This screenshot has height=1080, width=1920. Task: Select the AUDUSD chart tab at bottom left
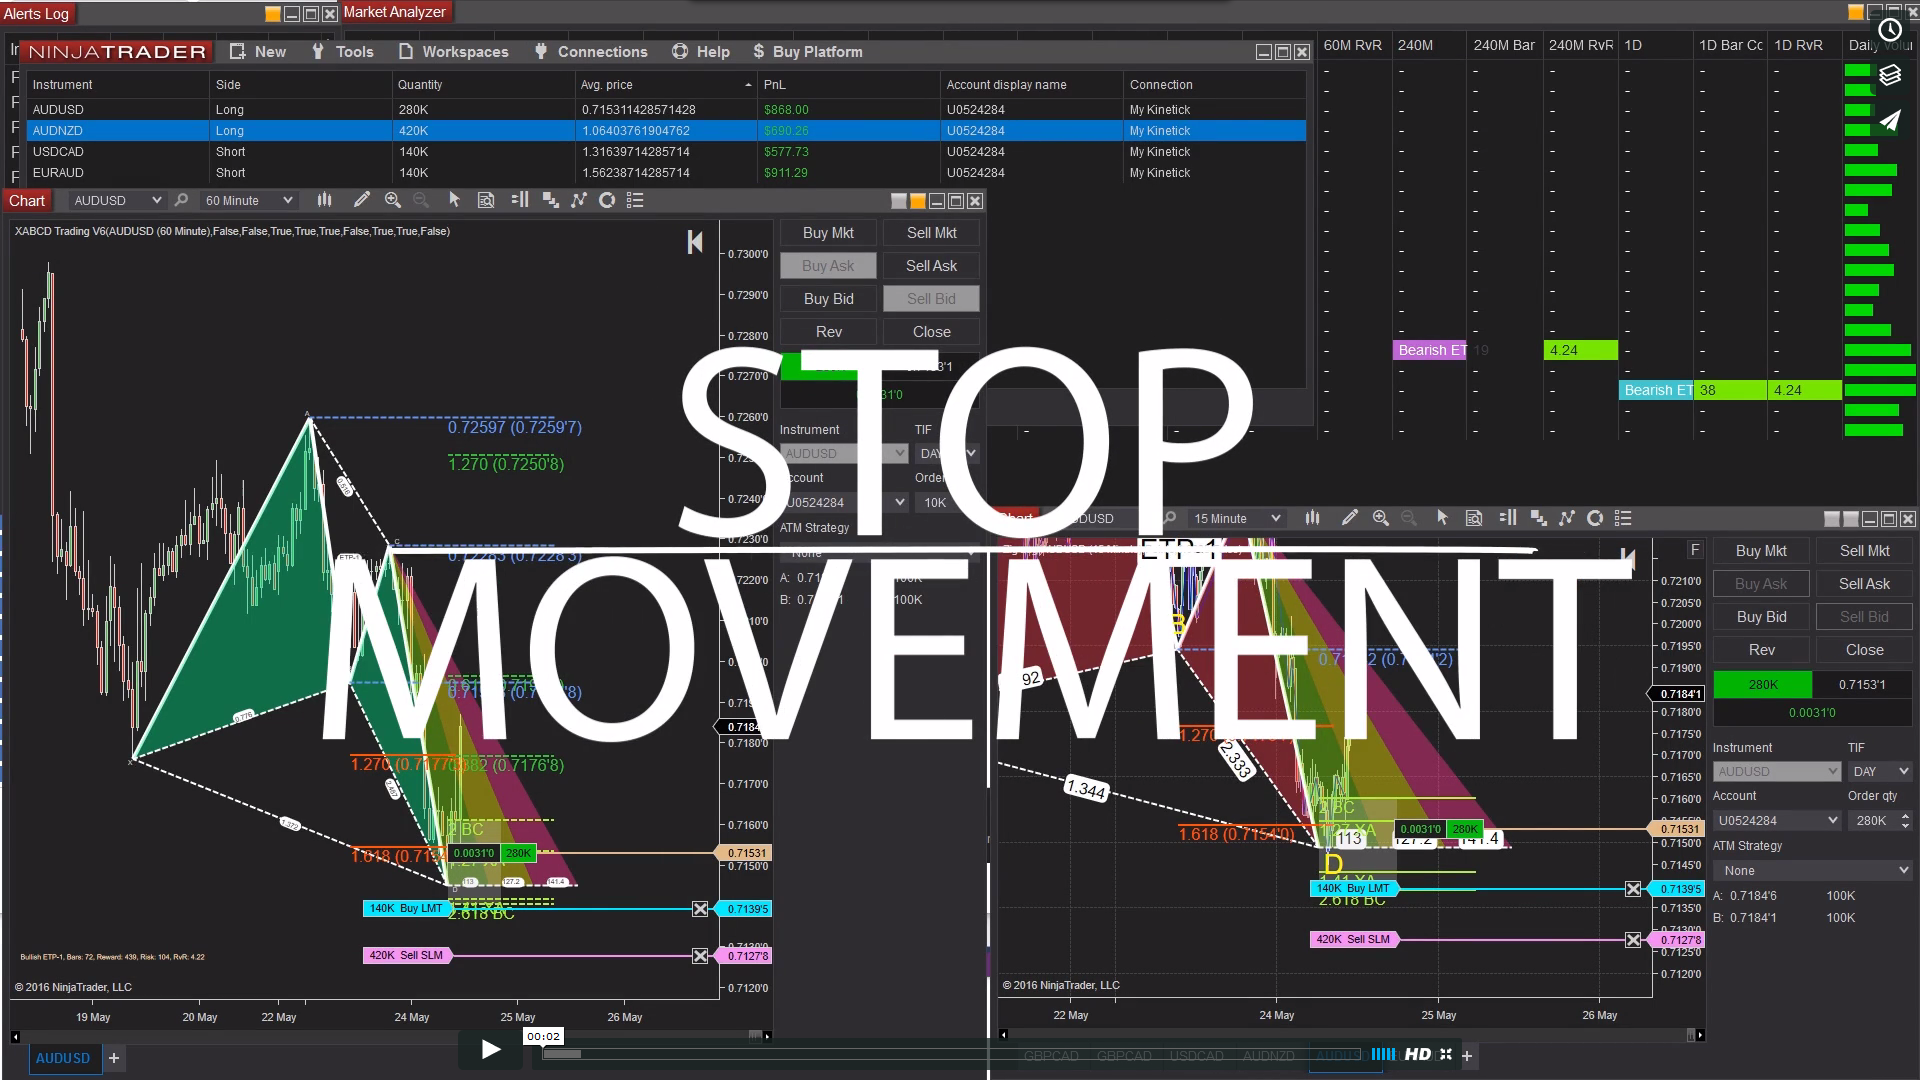click(x=63, y=1057)
